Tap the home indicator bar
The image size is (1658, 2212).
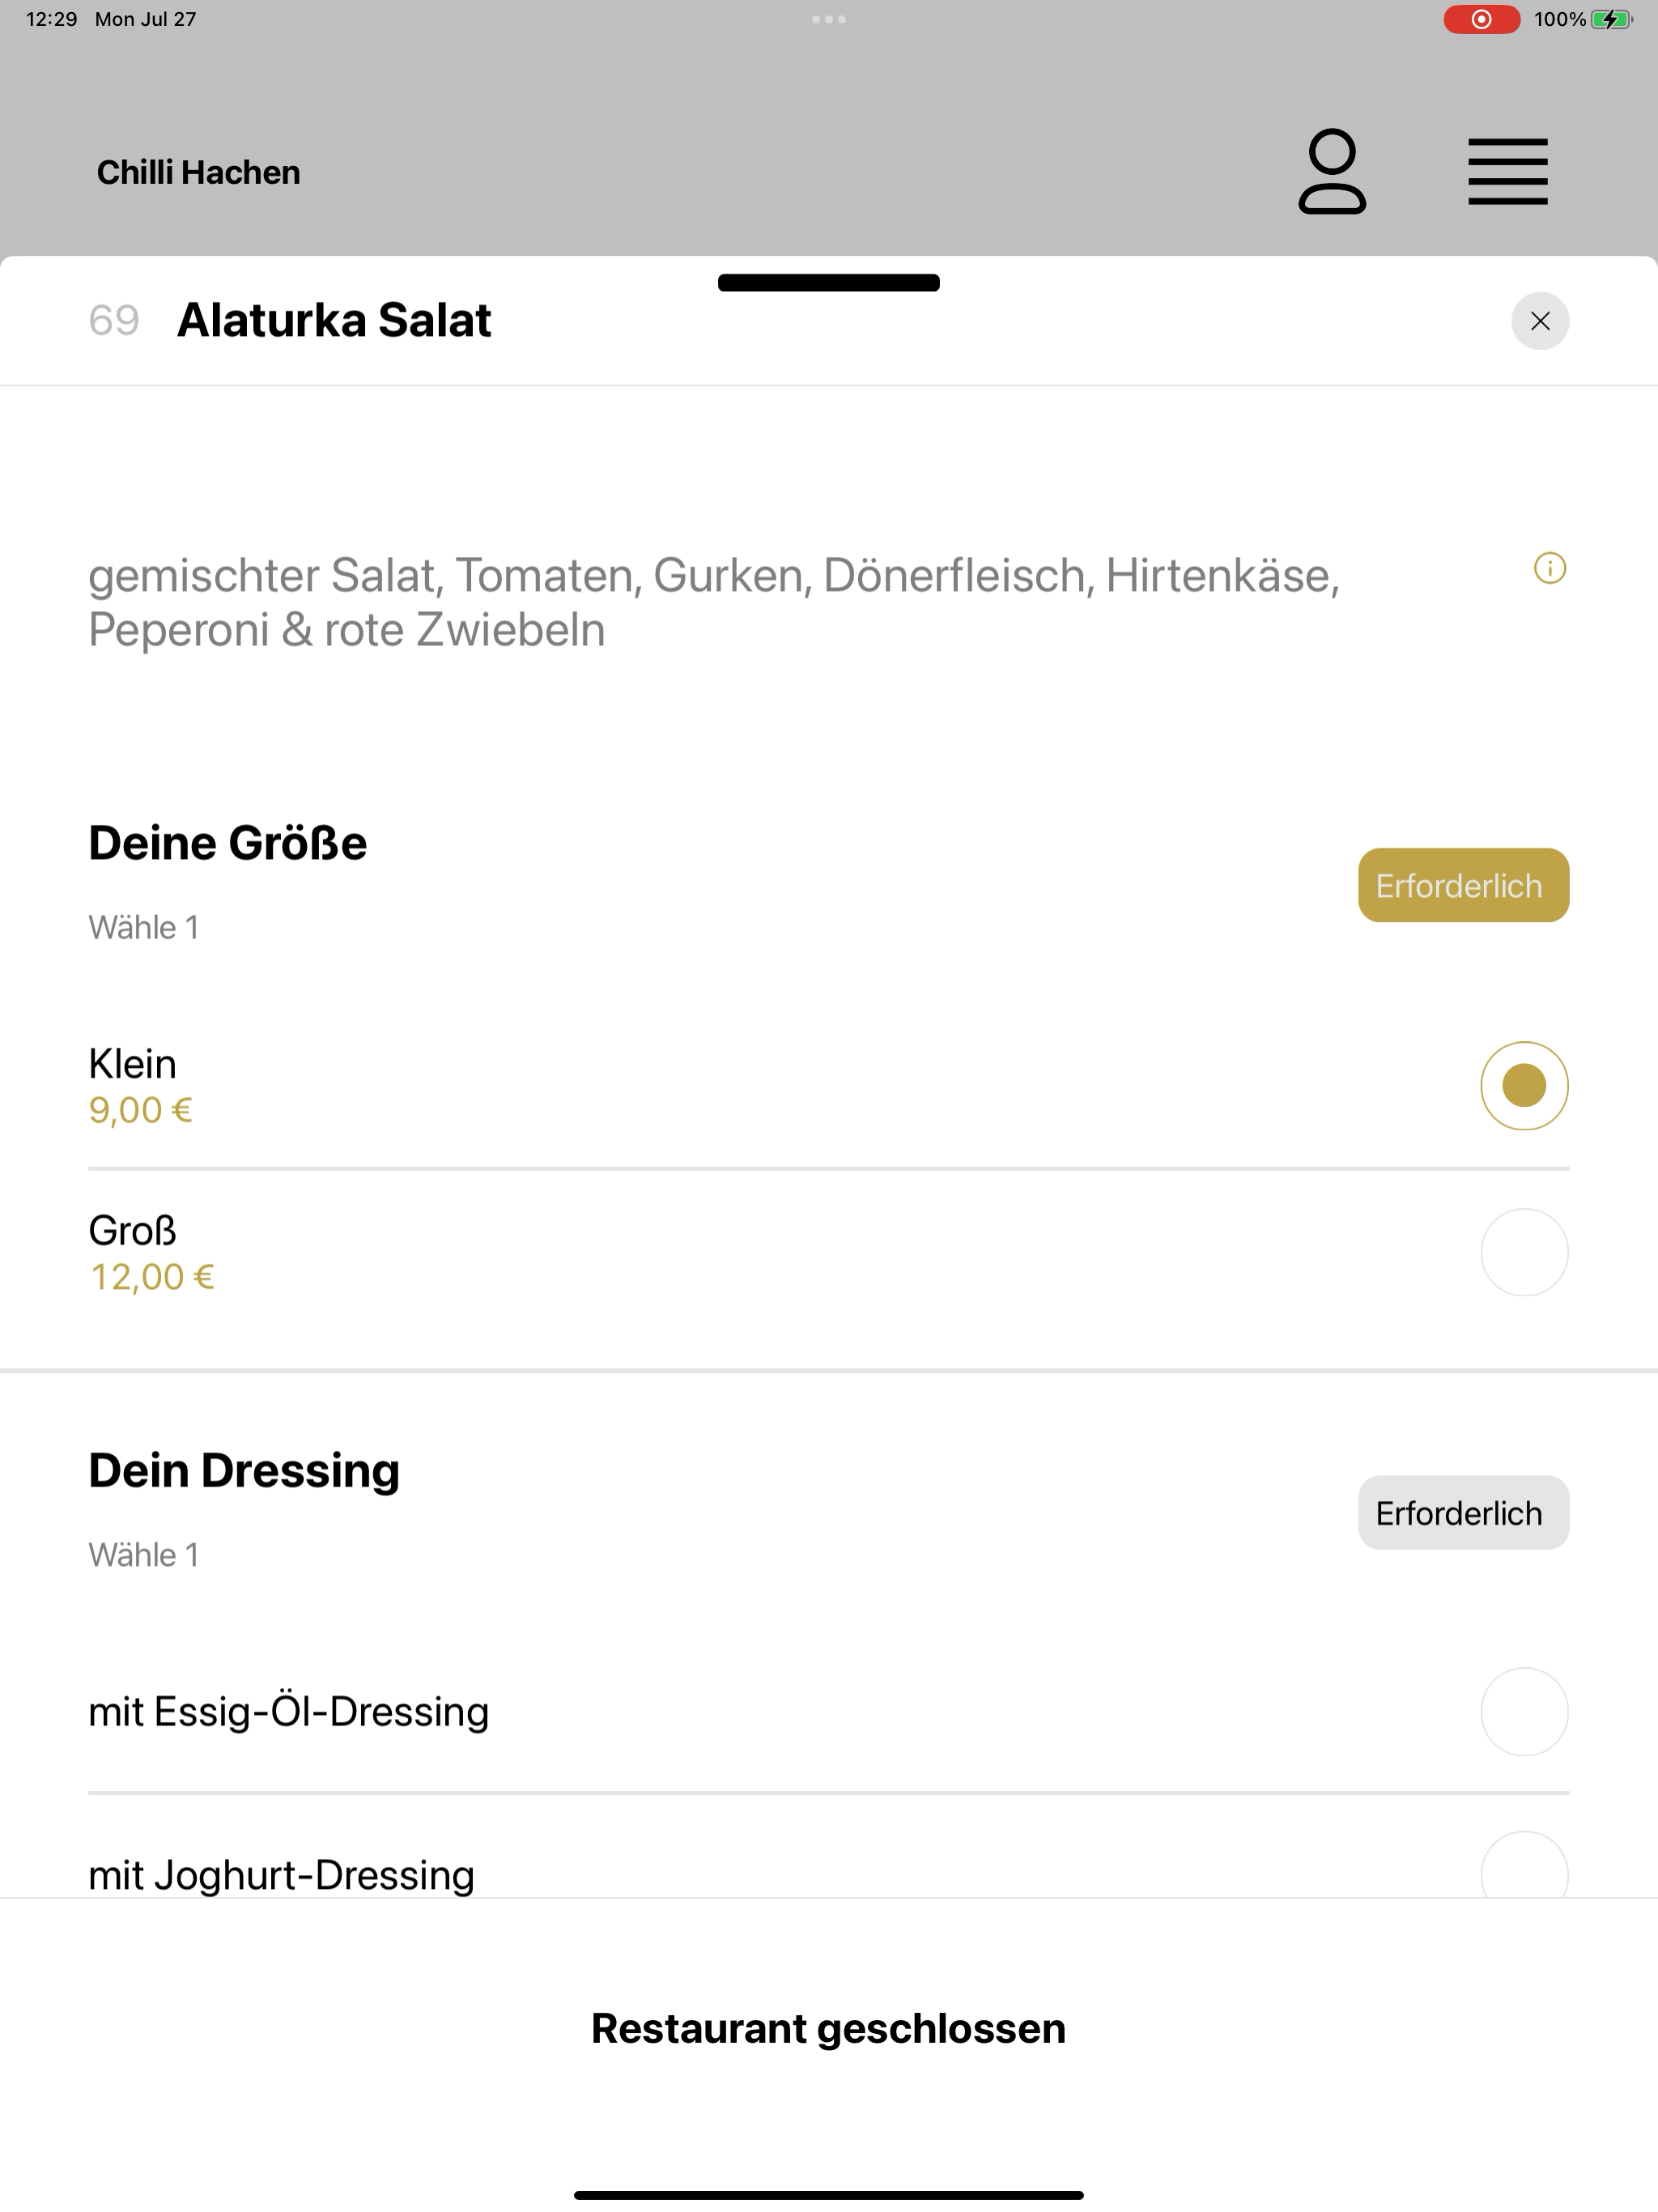pos(829,2195)
